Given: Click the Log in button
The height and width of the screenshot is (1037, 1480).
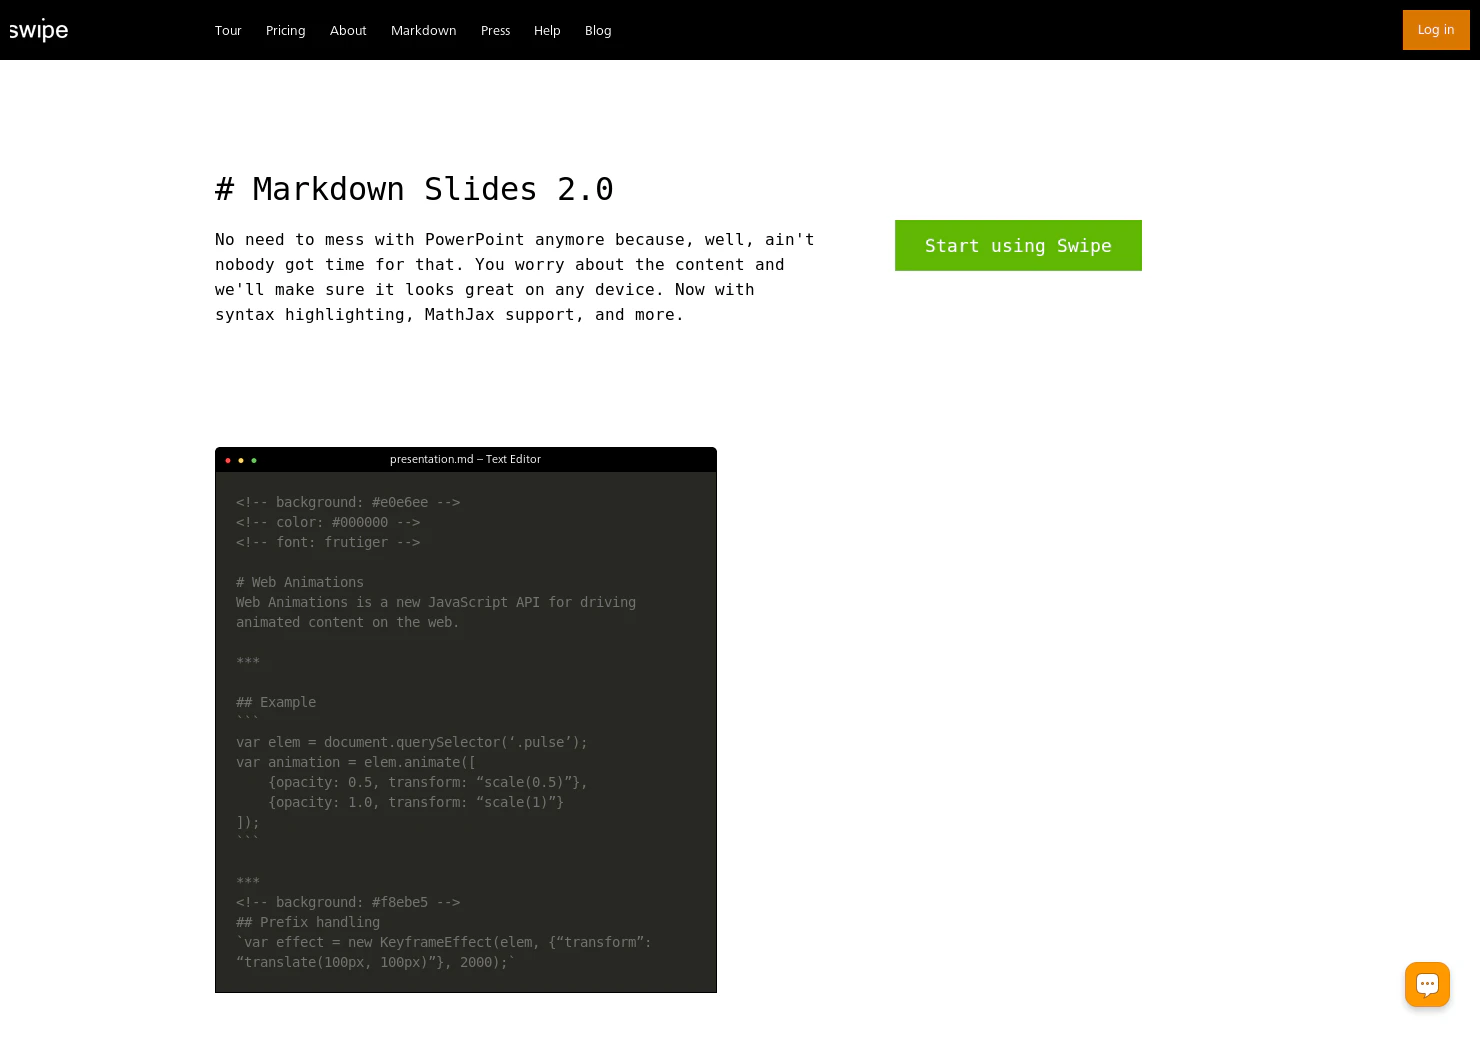Looking at the screenshot, I should tap(1436, 30).
